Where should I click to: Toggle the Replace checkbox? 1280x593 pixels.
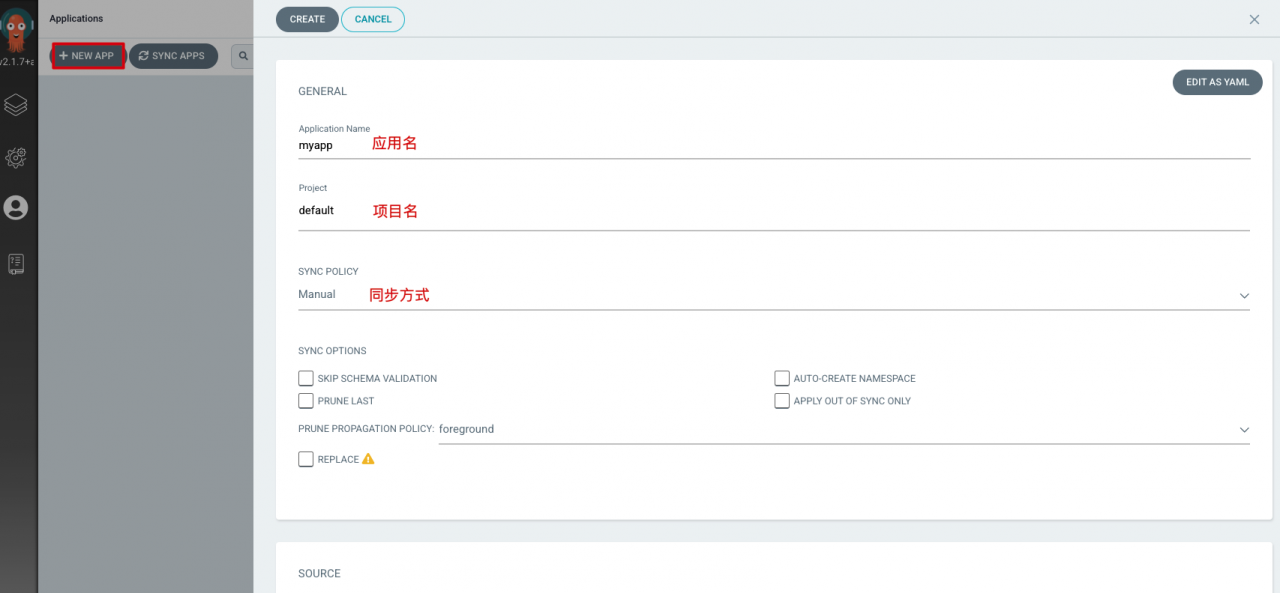306,459
